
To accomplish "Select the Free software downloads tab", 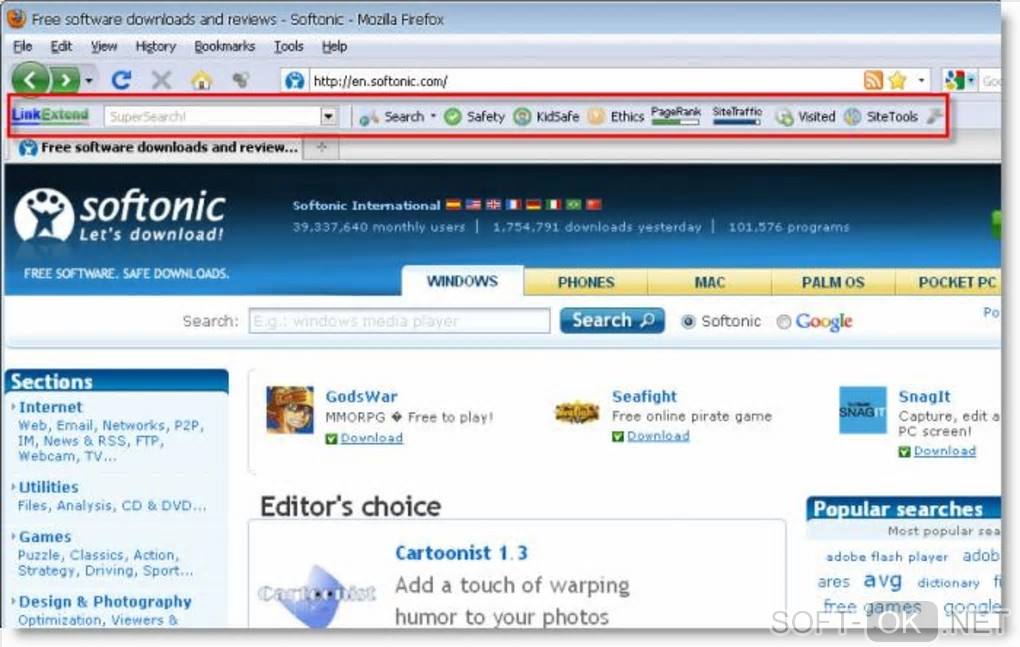I will pos(158,148).
